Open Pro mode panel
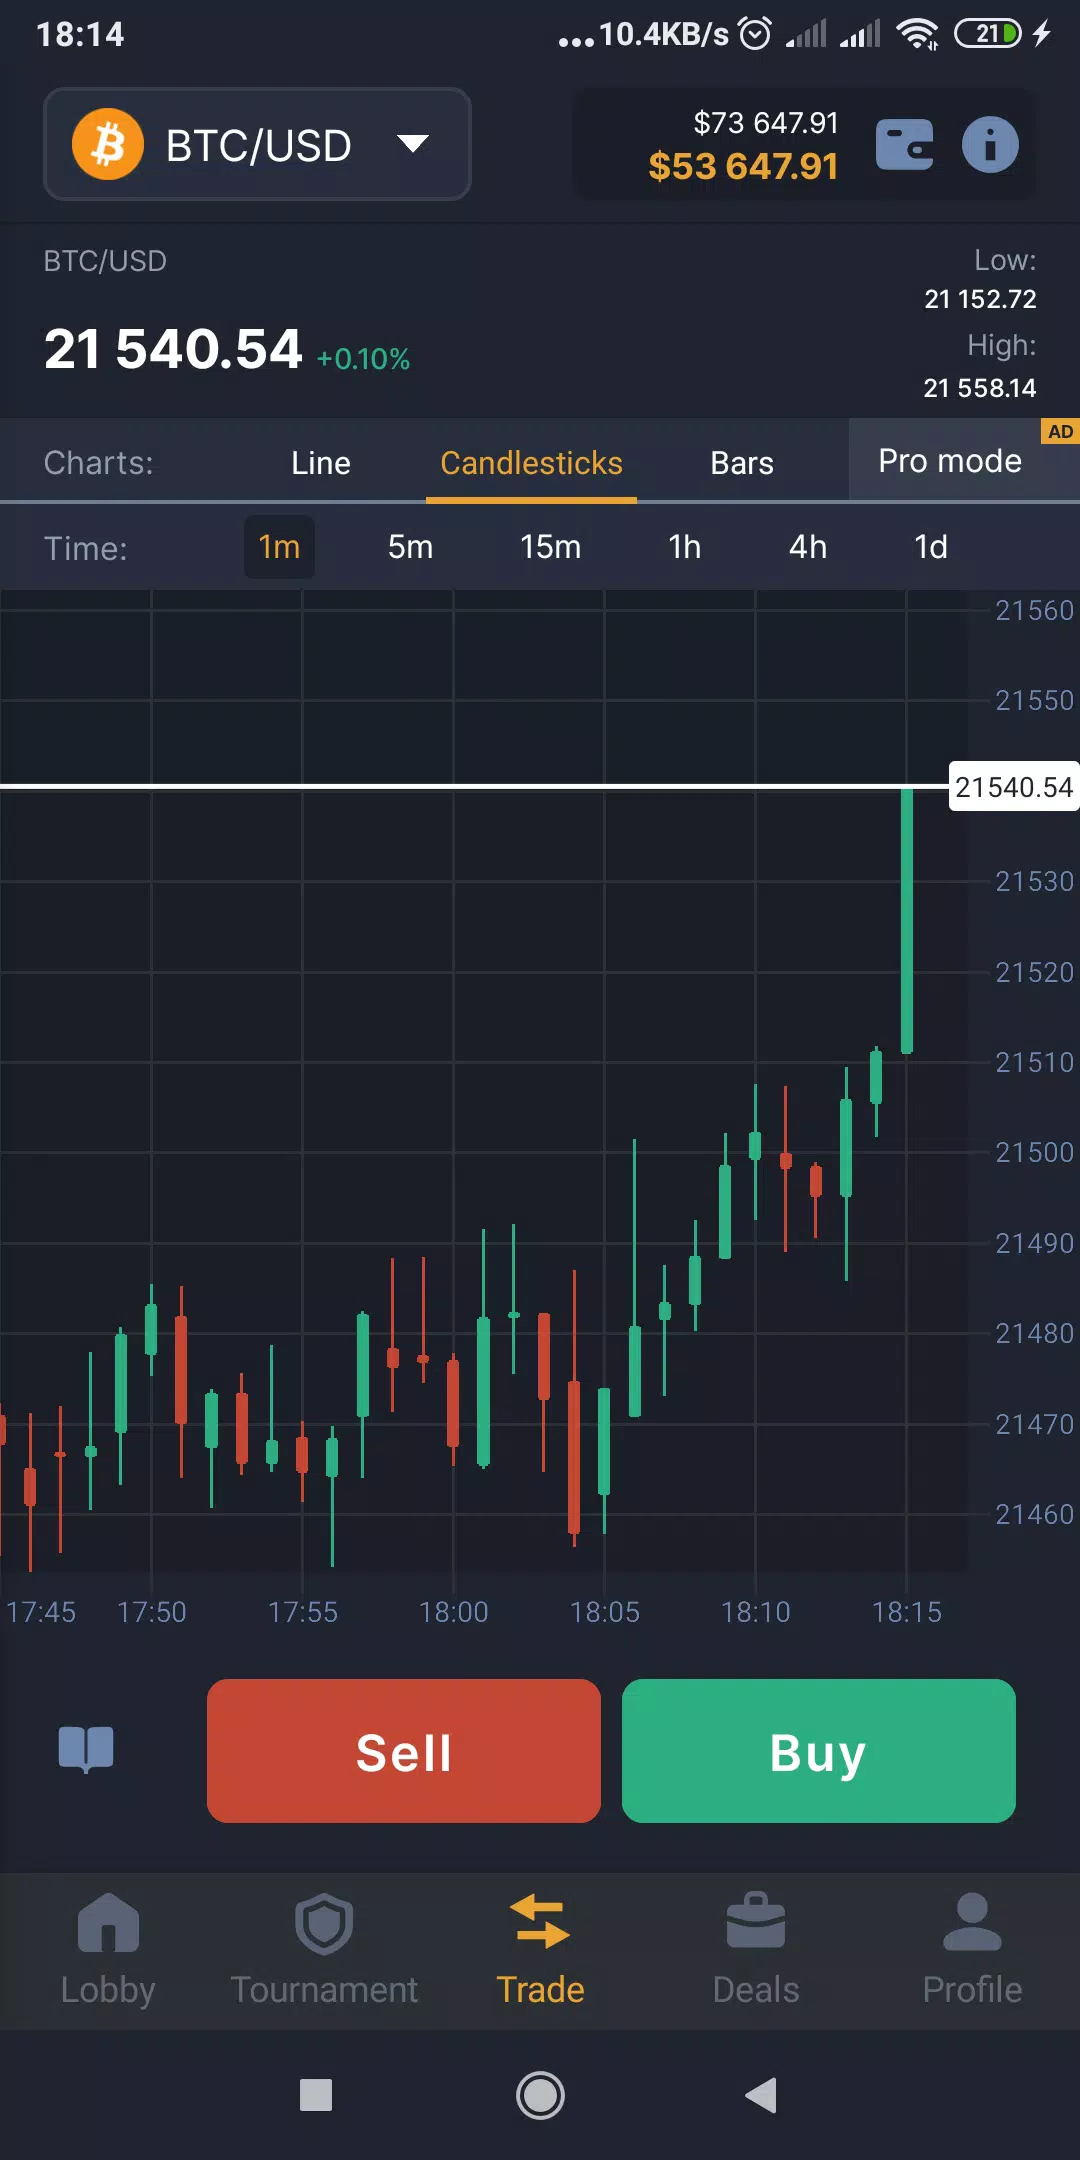 tap(949, 461)
